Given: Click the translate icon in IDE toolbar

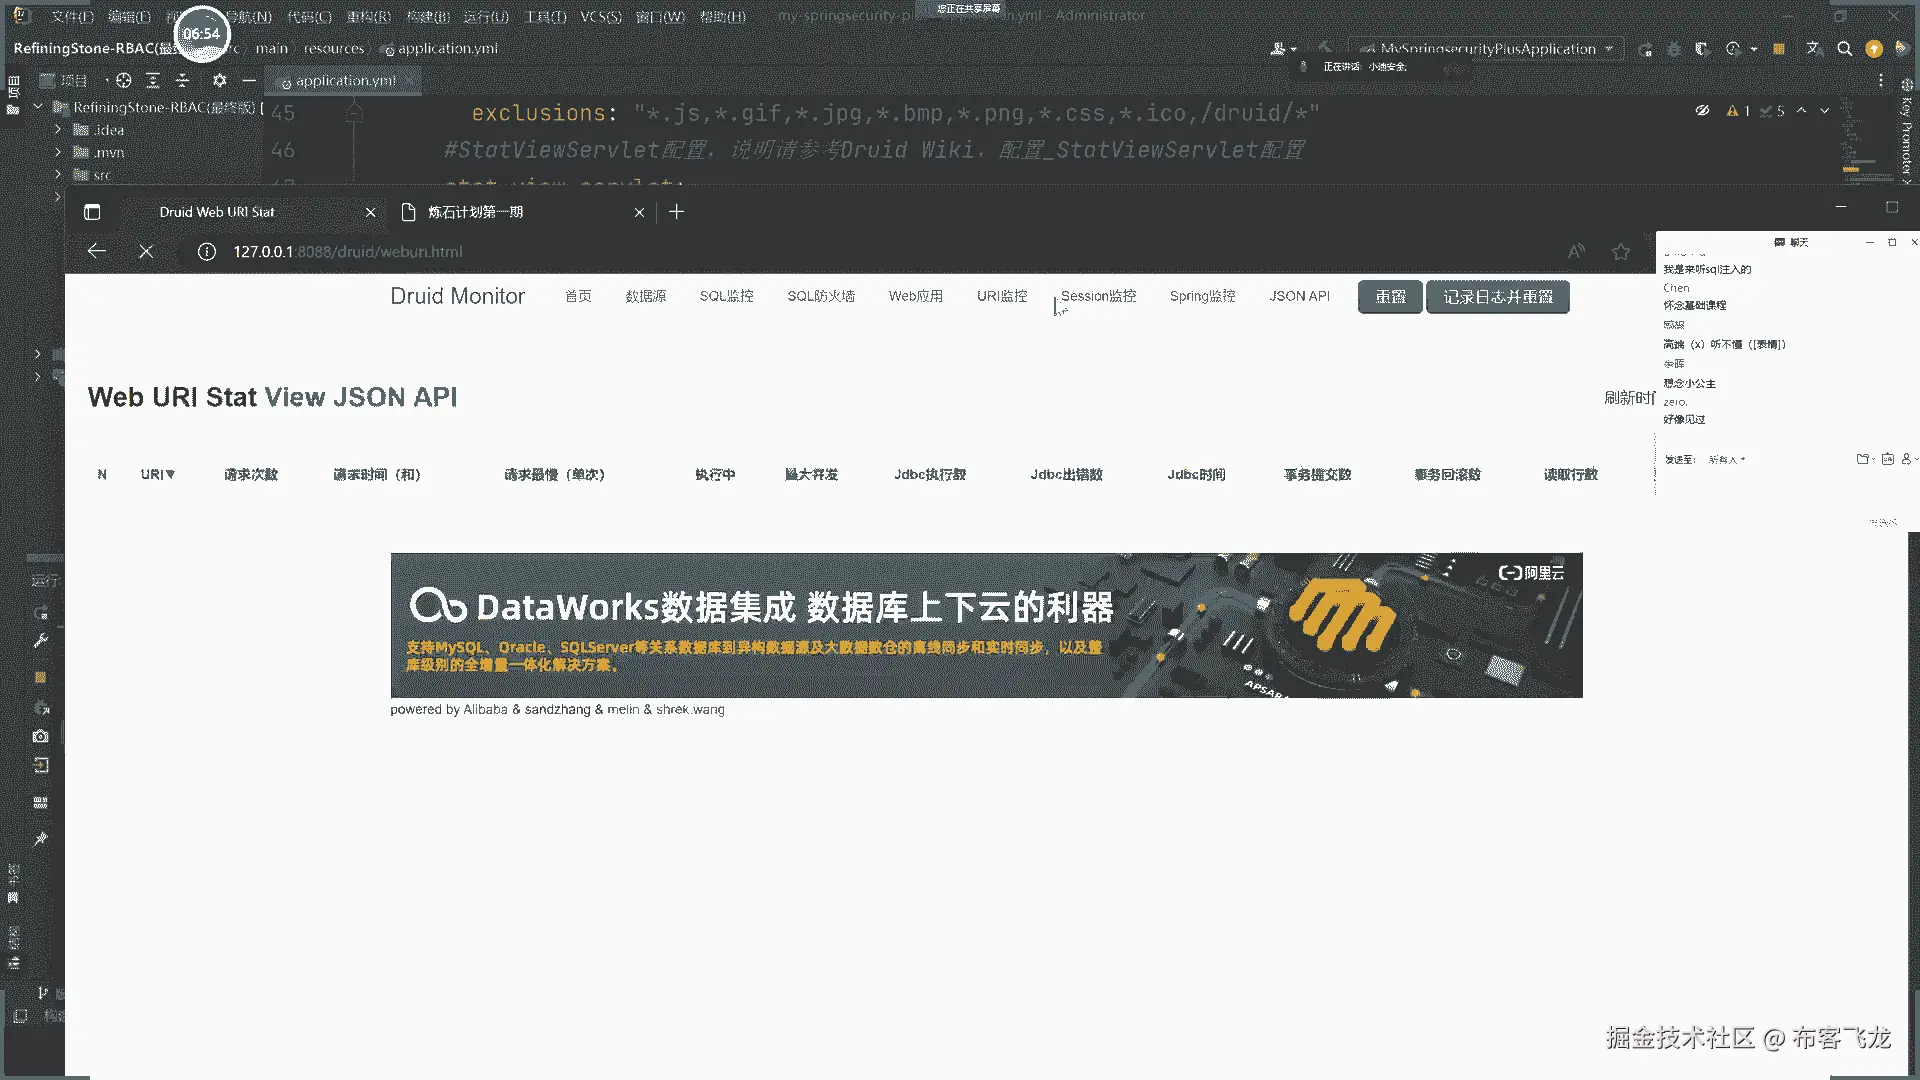Looking at the screenshot, I should click(x=1813, y=49).
